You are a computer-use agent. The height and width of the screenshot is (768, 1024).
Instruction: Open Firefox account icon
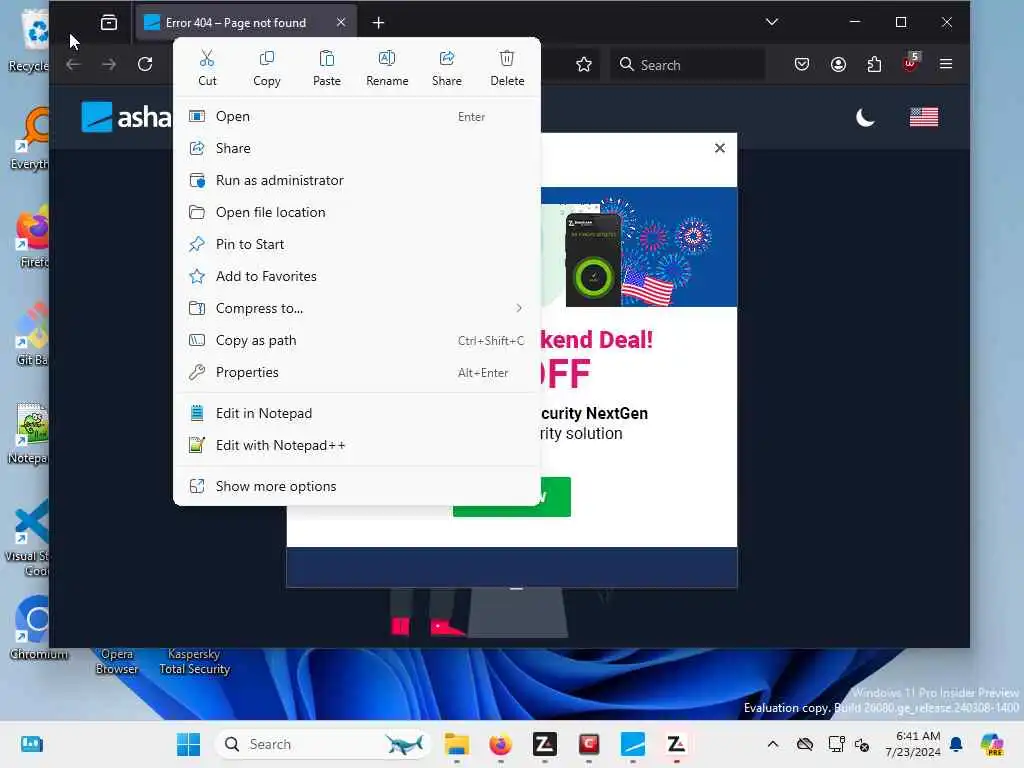click(839, 64)
